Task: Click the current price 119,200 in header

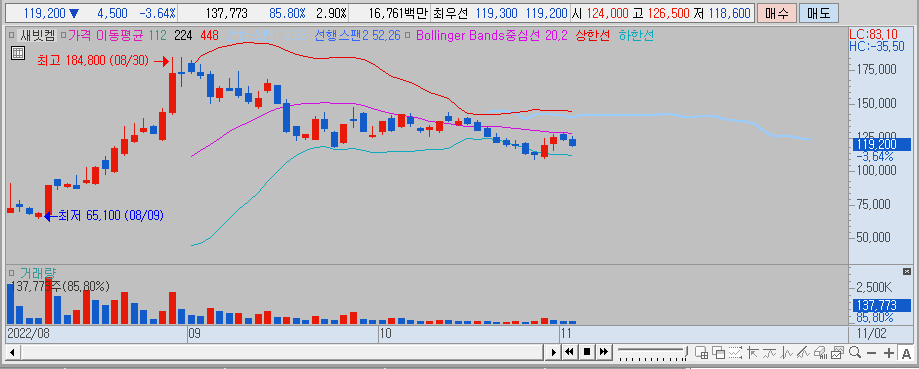Action: click(45, 13)
